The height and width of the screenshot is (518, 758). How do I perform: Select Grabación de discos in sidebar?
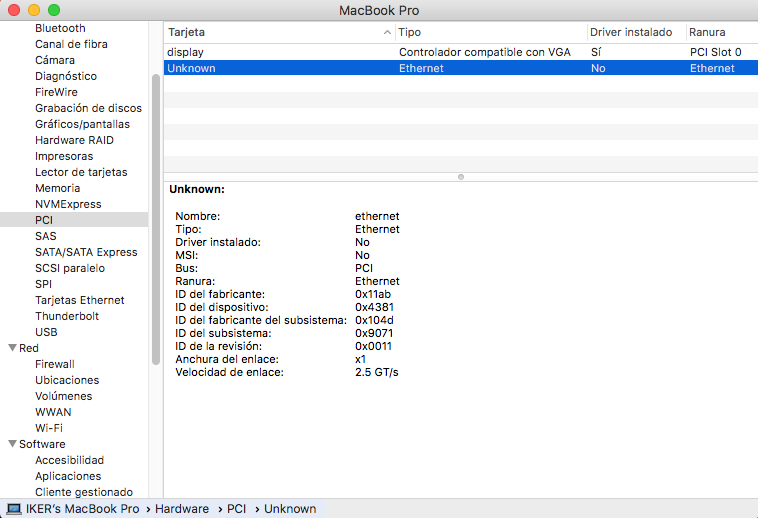(88, 108)
